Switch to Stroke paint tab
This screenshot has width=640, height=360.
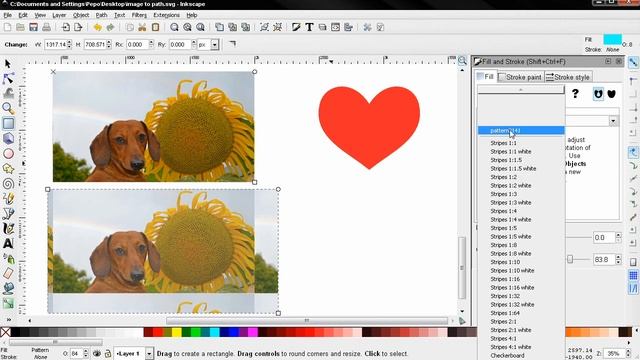[520, 77]
